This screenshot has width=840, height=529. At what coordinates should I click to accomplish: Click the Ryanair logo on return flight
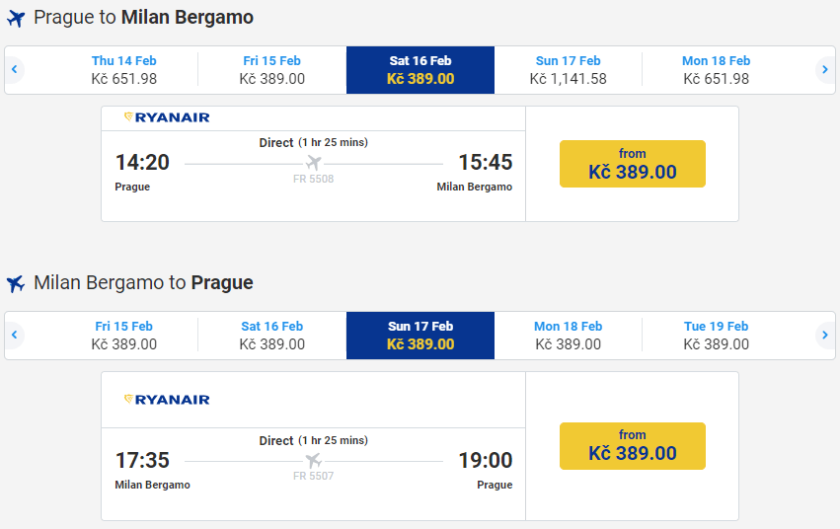(x=166, y=399)
